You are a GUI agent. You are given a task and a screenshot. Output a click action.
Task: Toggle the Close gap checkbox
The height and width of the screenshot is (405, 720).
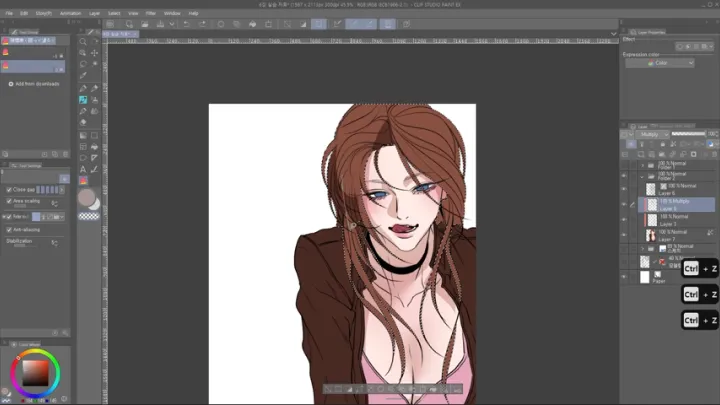9,190
